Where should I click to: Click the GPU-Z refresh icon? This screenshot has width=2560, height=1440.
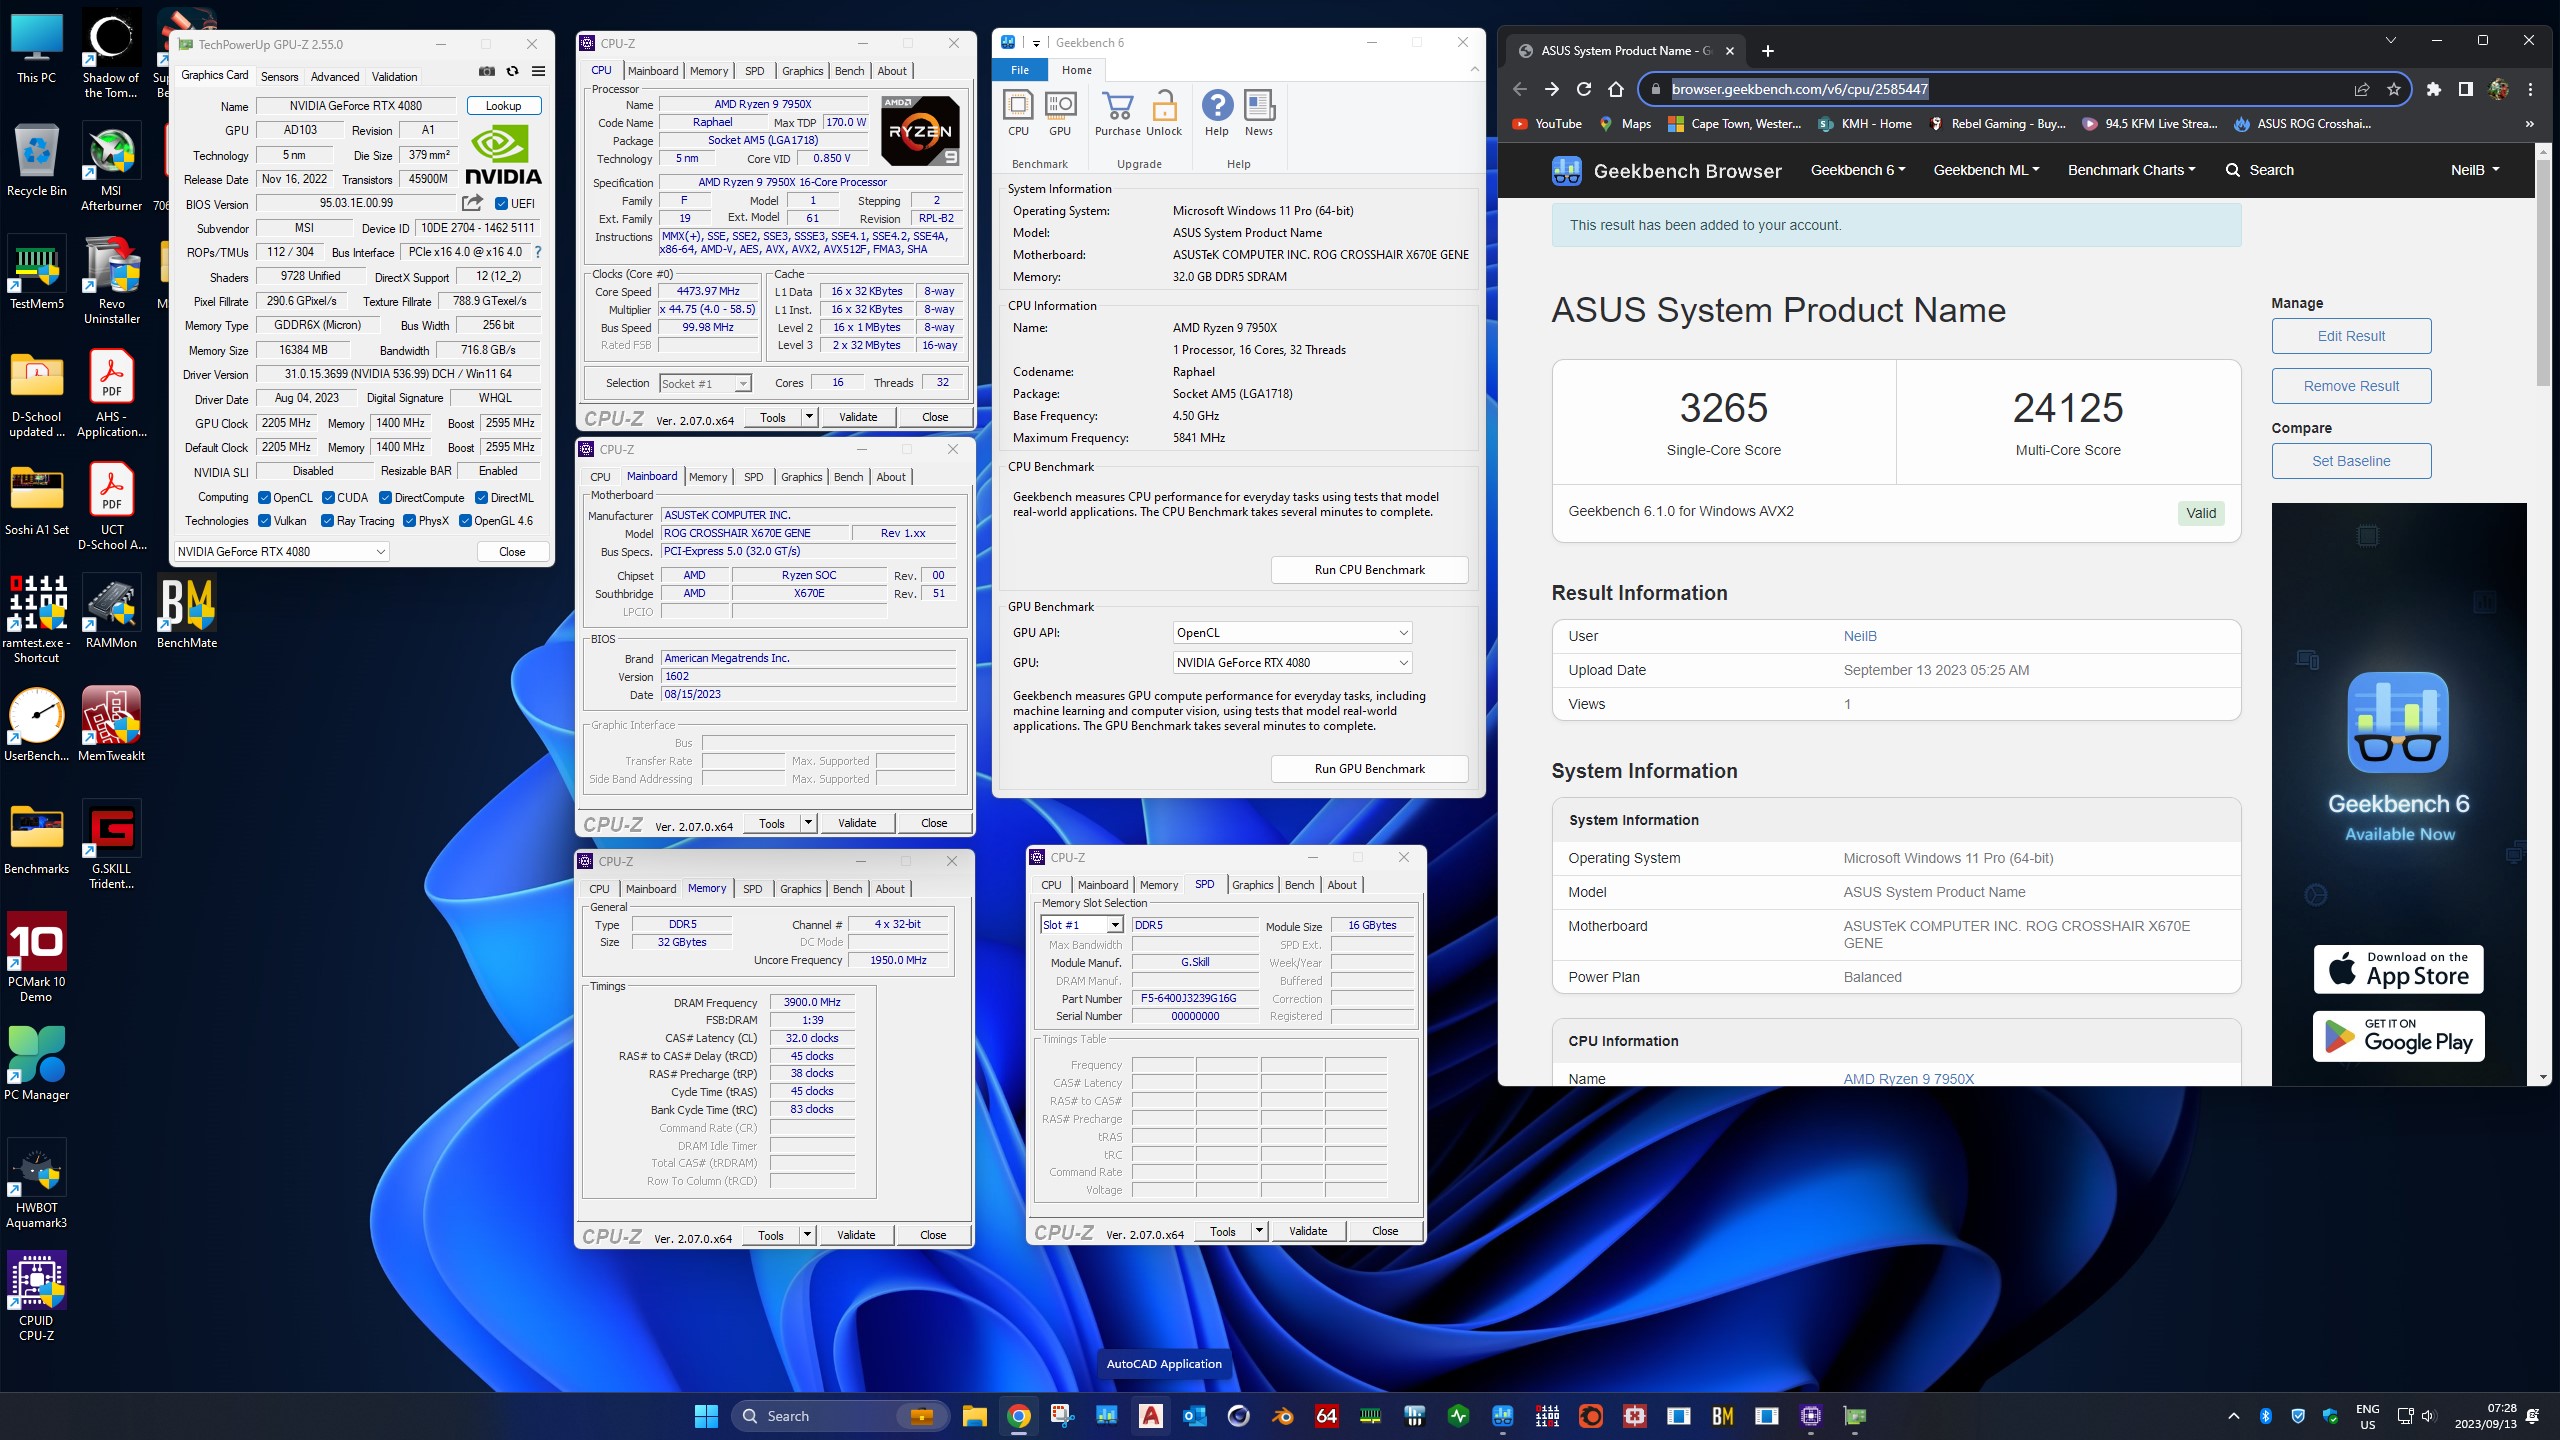point(512,72)
